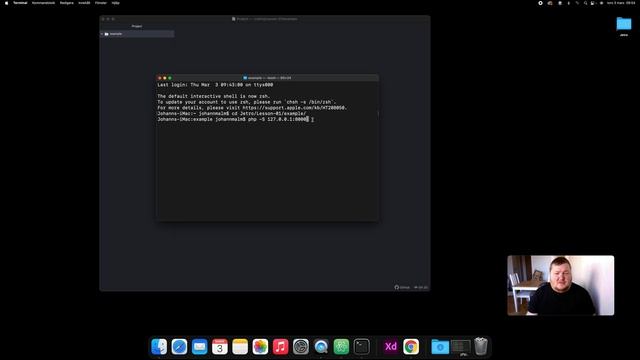Click the Project tab in the Atom window
Screen dimensions: 640x360
tap(137, 26)
